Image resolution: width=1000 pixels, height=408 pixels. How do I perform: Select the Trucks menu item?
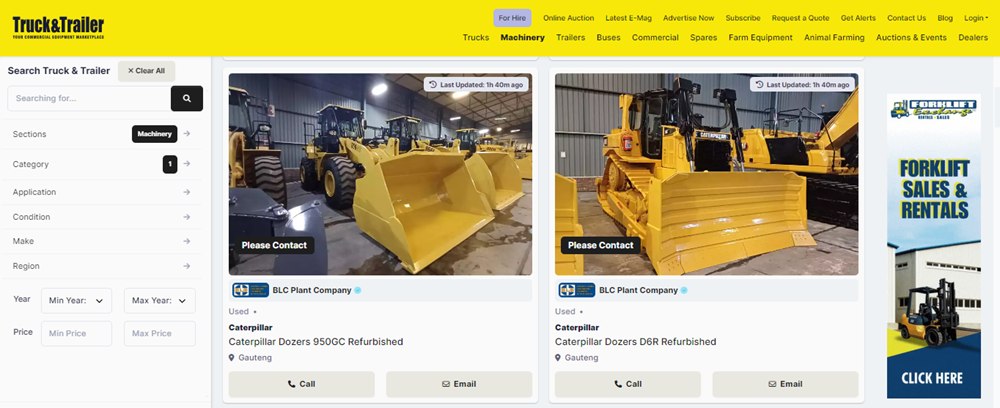tap(476, 38)
